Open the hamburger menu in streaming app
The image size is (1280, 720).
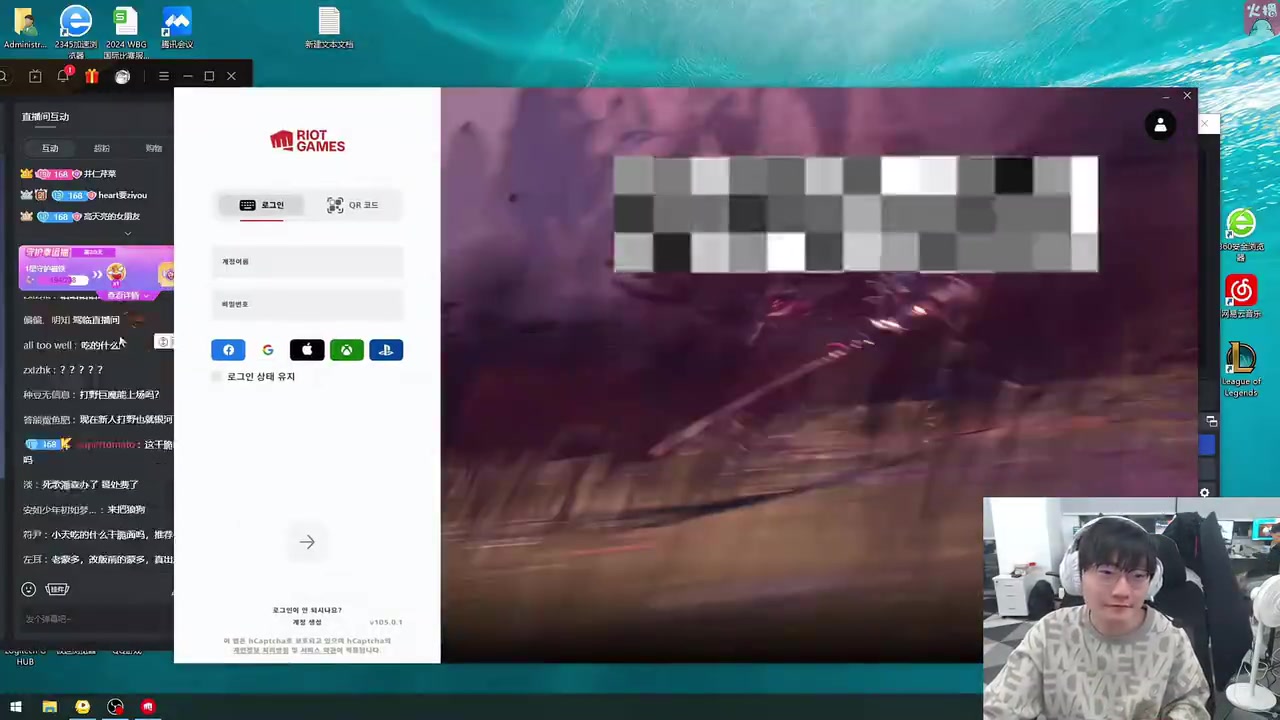[164, 76]
